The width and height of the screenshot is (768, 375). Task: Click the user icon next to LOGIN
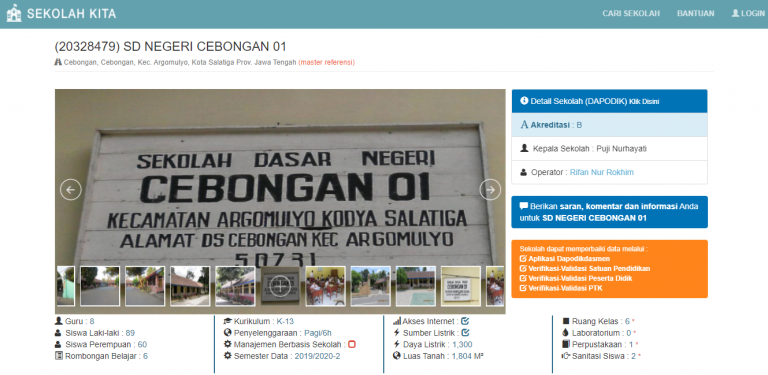point(735,13)
